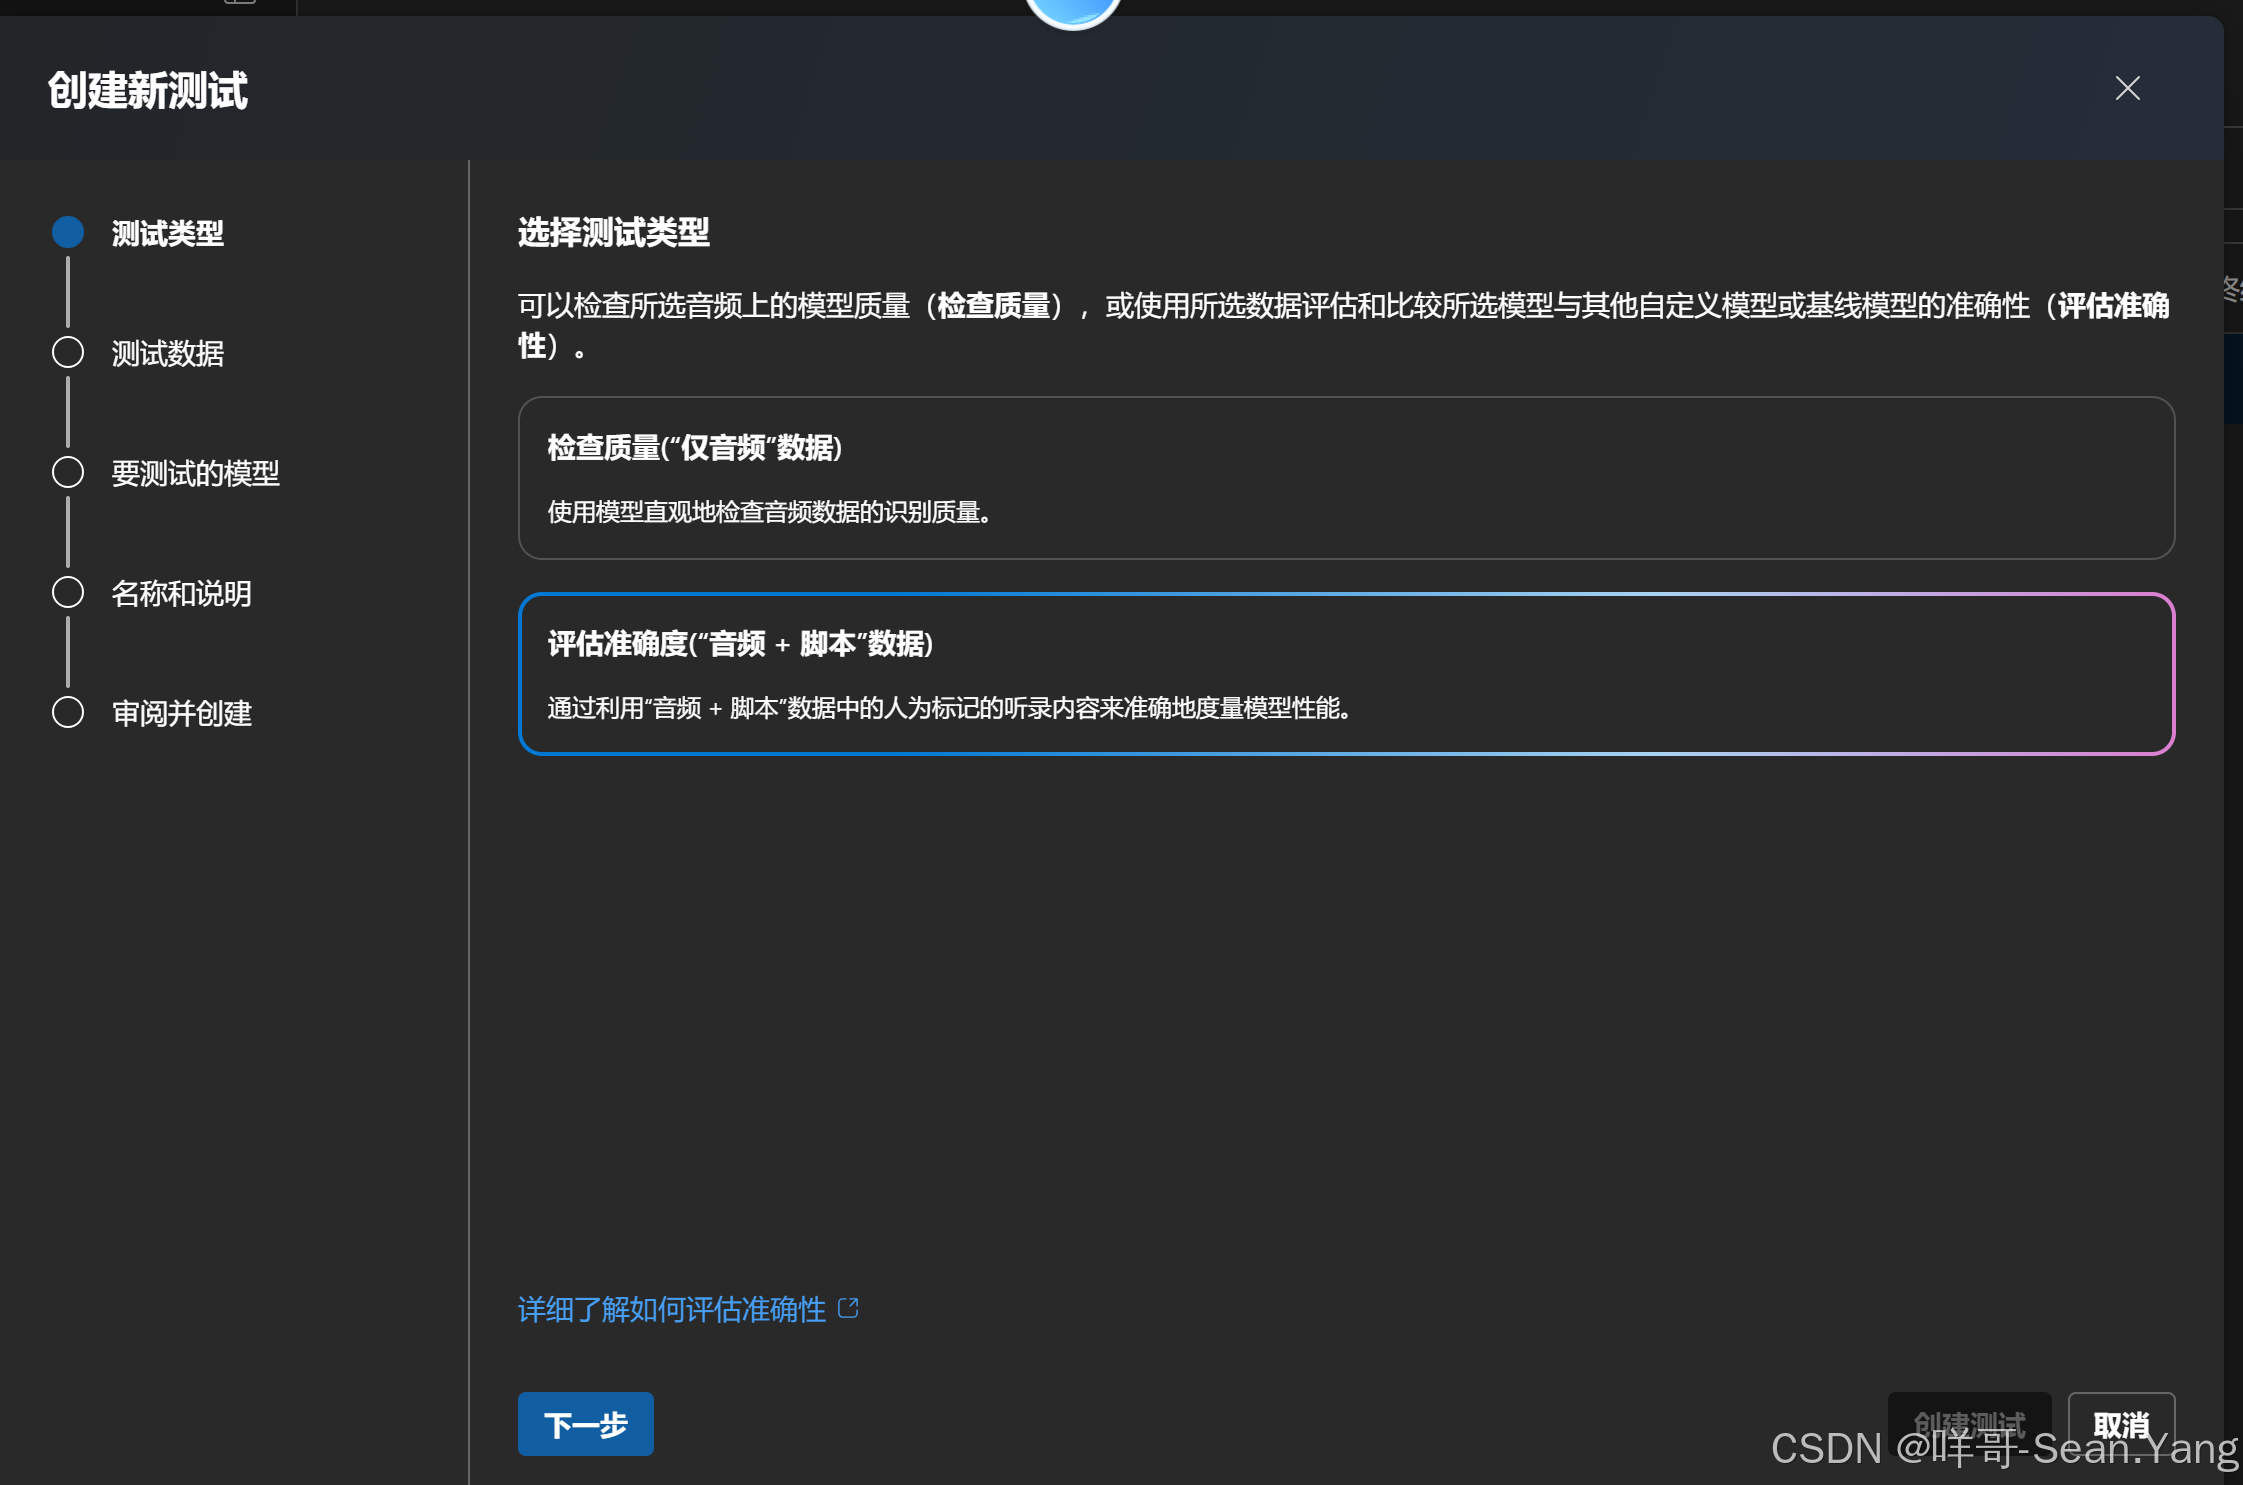Click the filled blue 测试类型 step indicator circle

click(x=67, y=232)
